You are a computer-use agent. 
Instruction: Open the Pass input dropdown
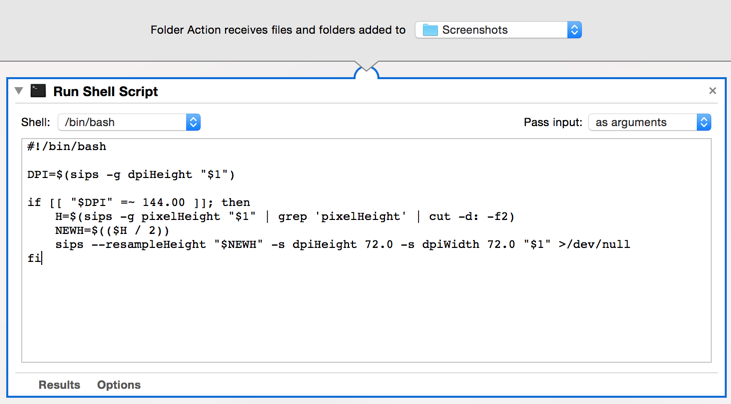tap(649, 122)
